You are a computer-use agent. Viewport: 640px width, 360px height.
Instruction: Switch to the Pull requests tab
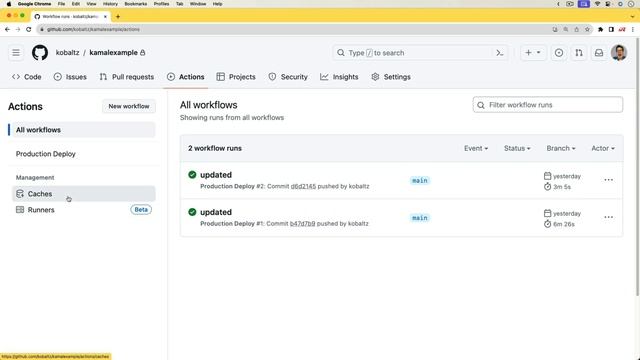(x=127, y=77)
